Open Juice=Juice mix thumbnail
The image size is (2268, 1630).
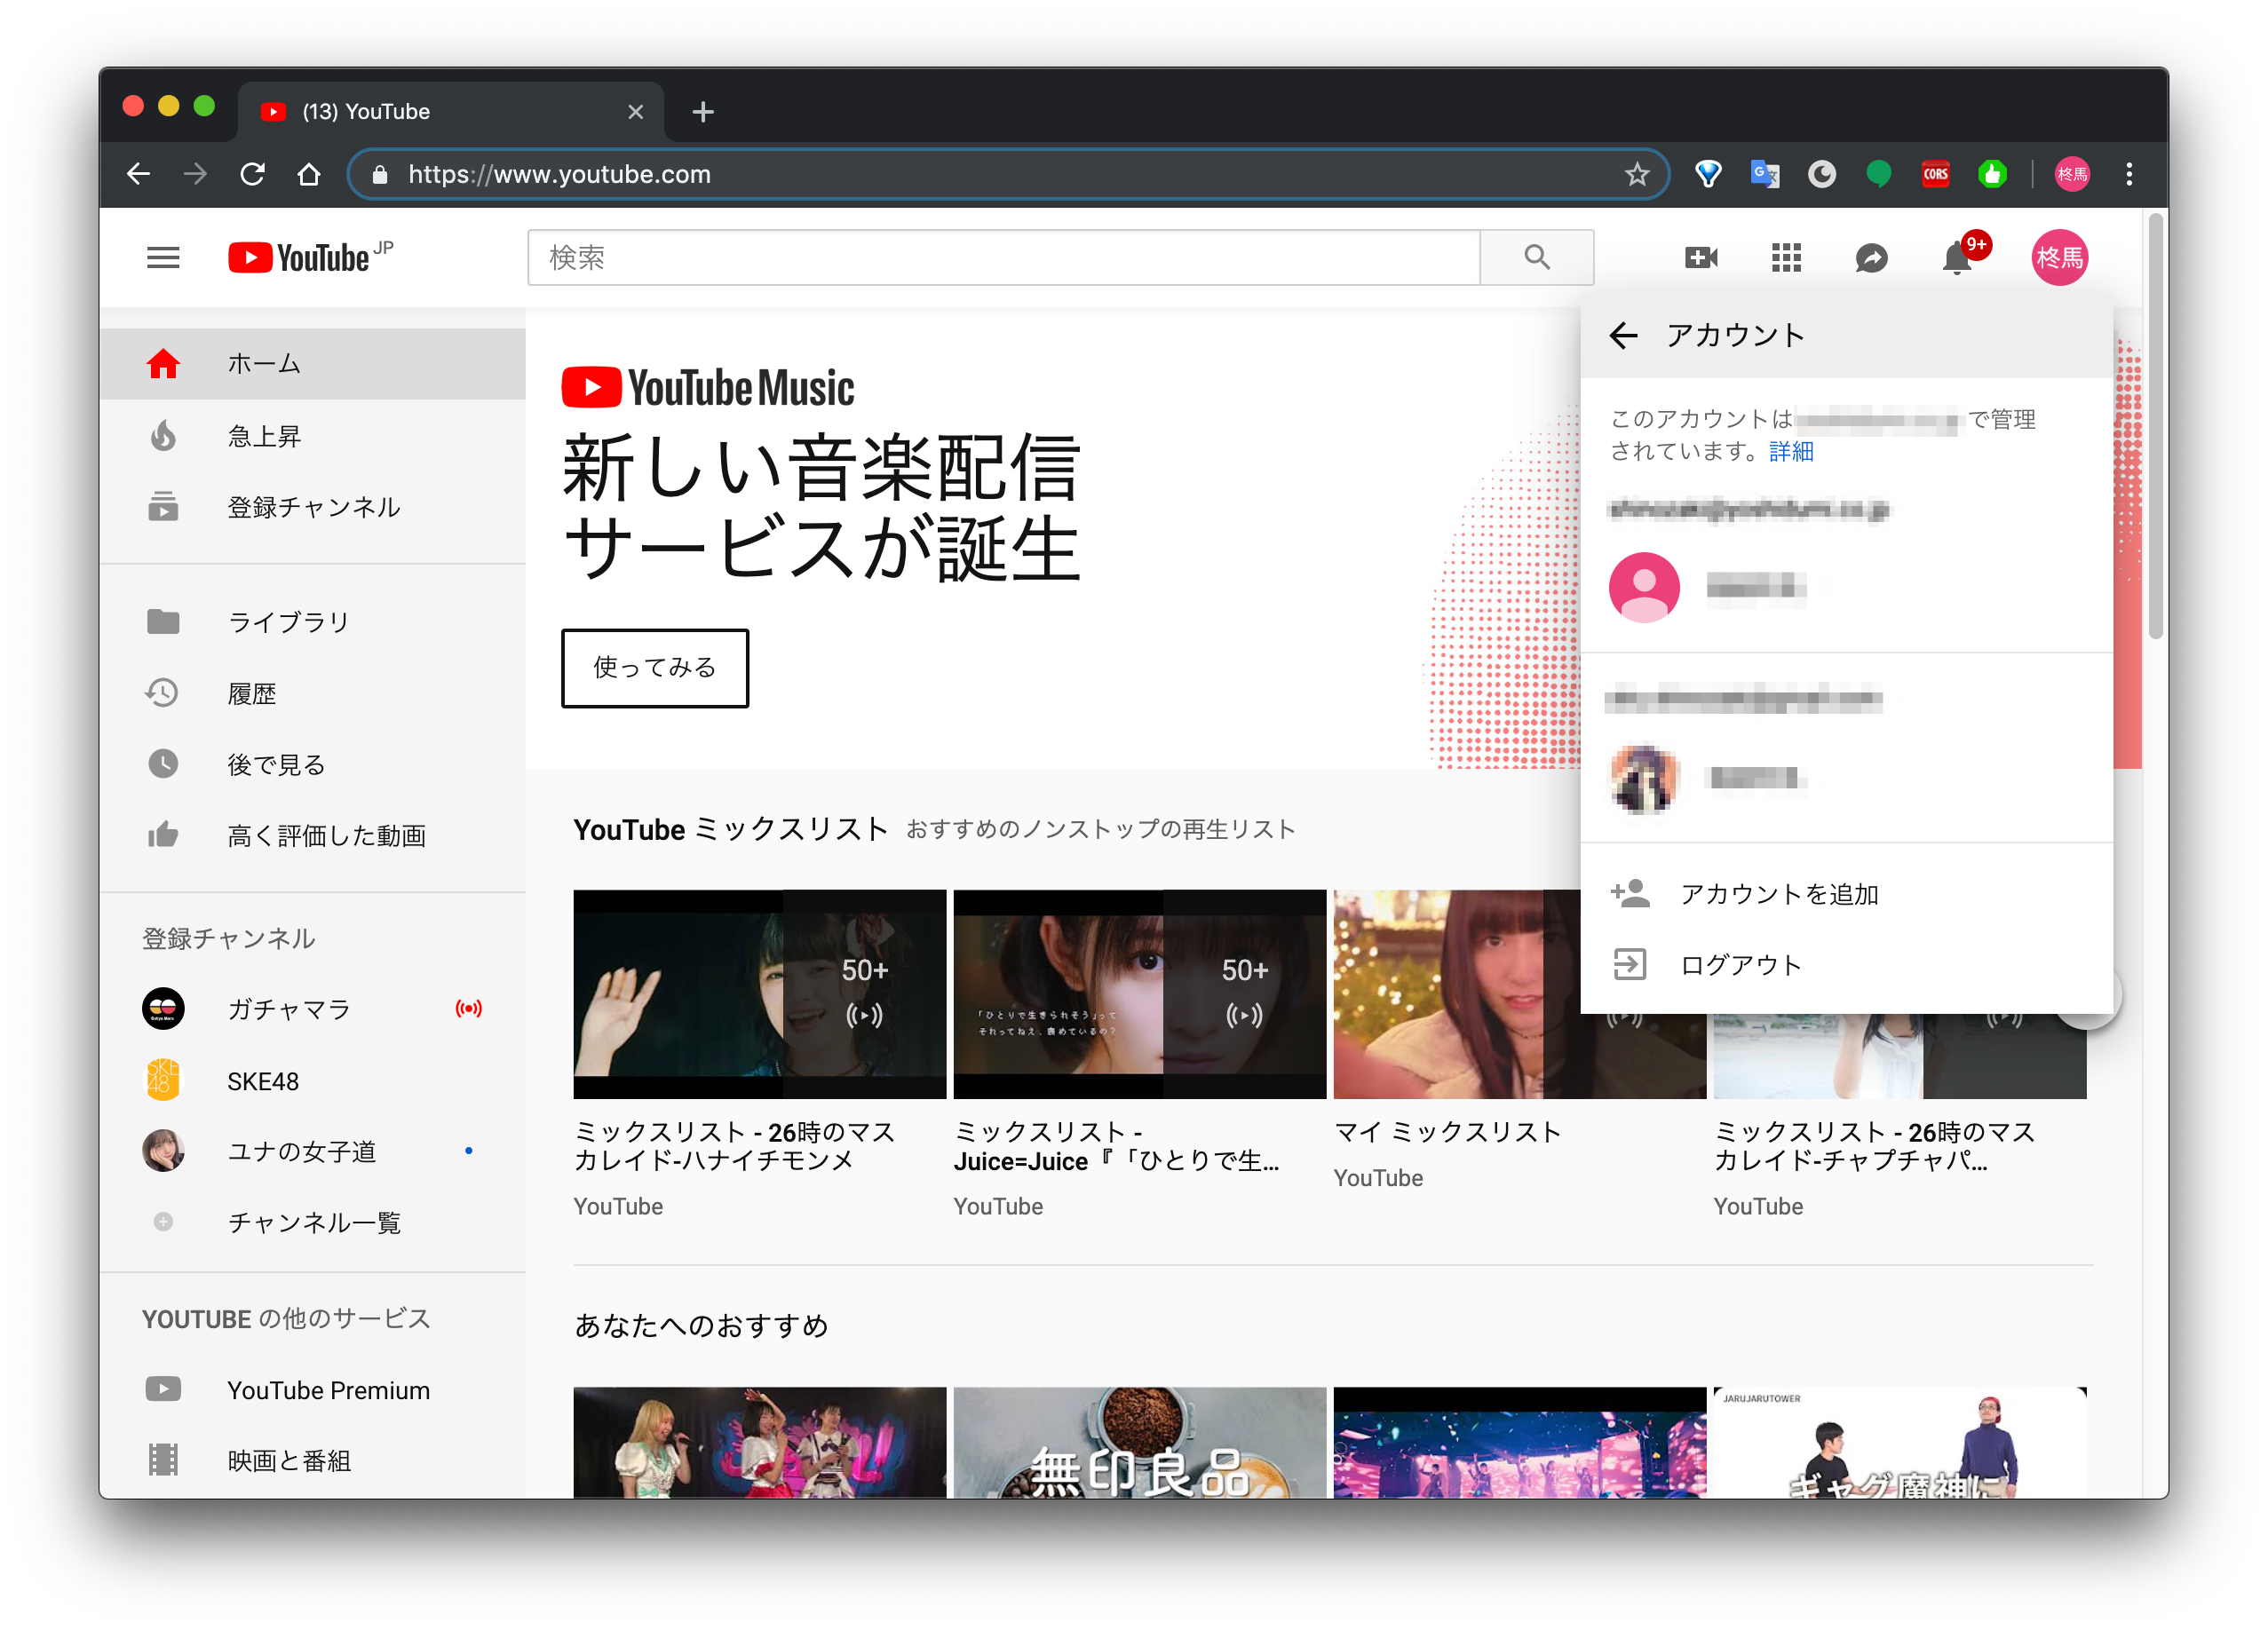1139,994
